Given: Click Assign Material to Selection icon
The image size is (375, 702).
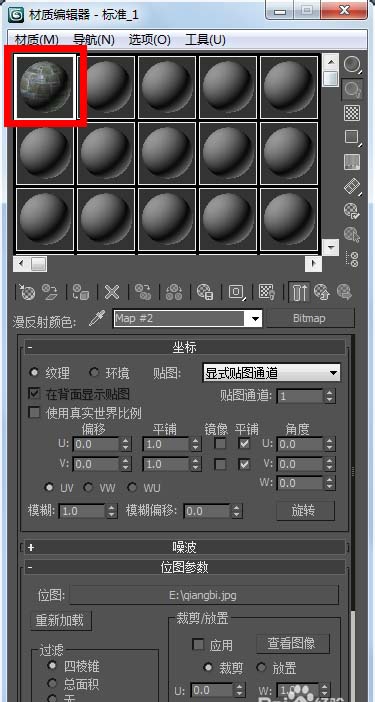Looking at the screenshot, I should point(81,292).
